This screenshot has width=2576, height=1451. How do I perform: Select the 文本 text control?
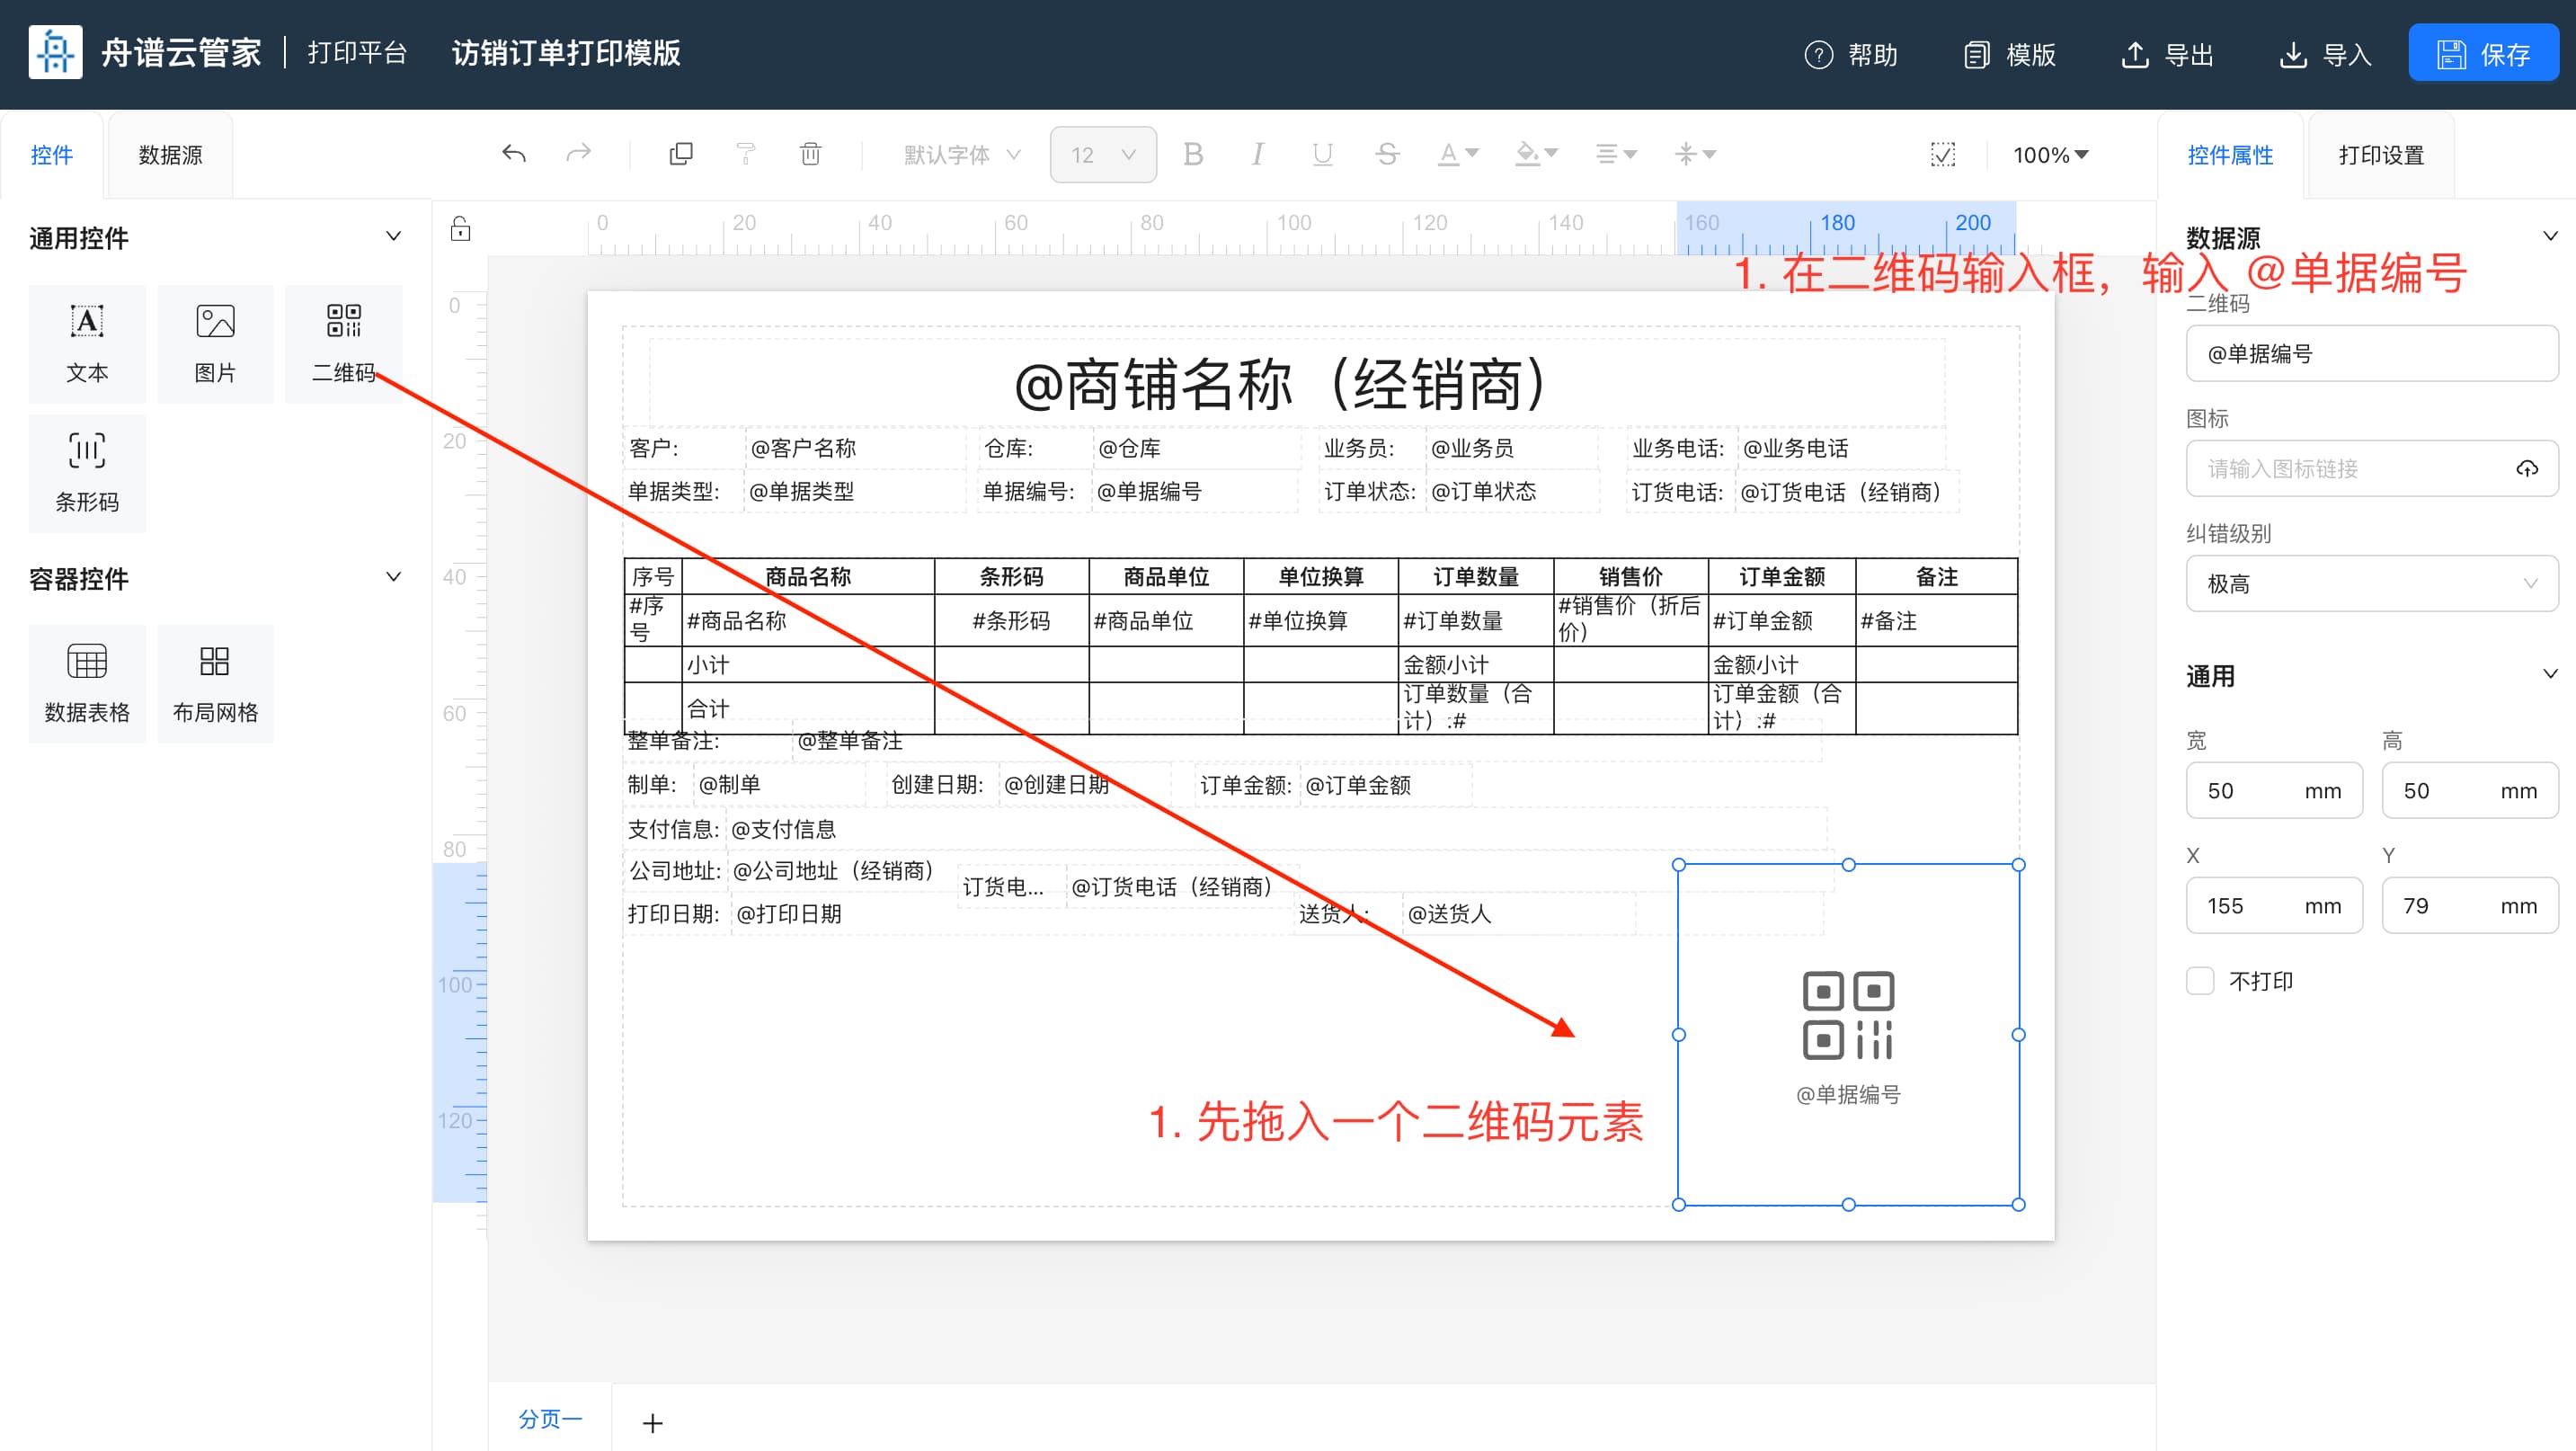point(87,343)
